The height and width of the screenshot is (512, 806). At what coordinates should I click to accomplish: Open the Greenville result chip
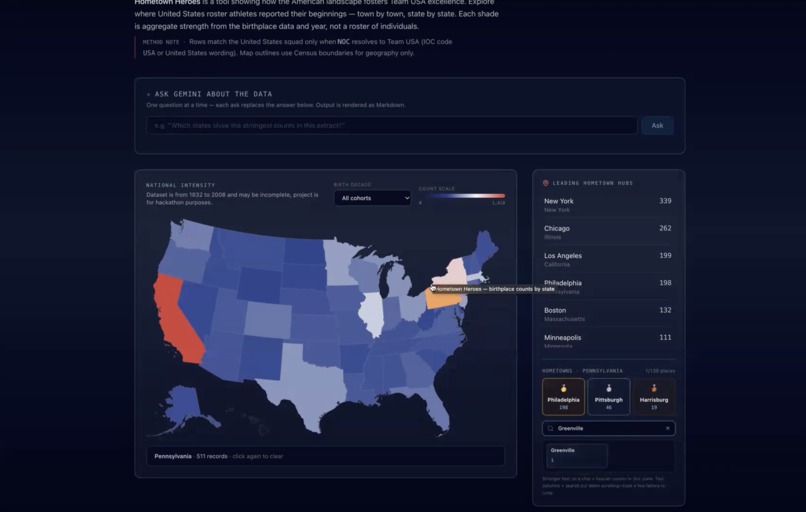click(x=577, y=455)
